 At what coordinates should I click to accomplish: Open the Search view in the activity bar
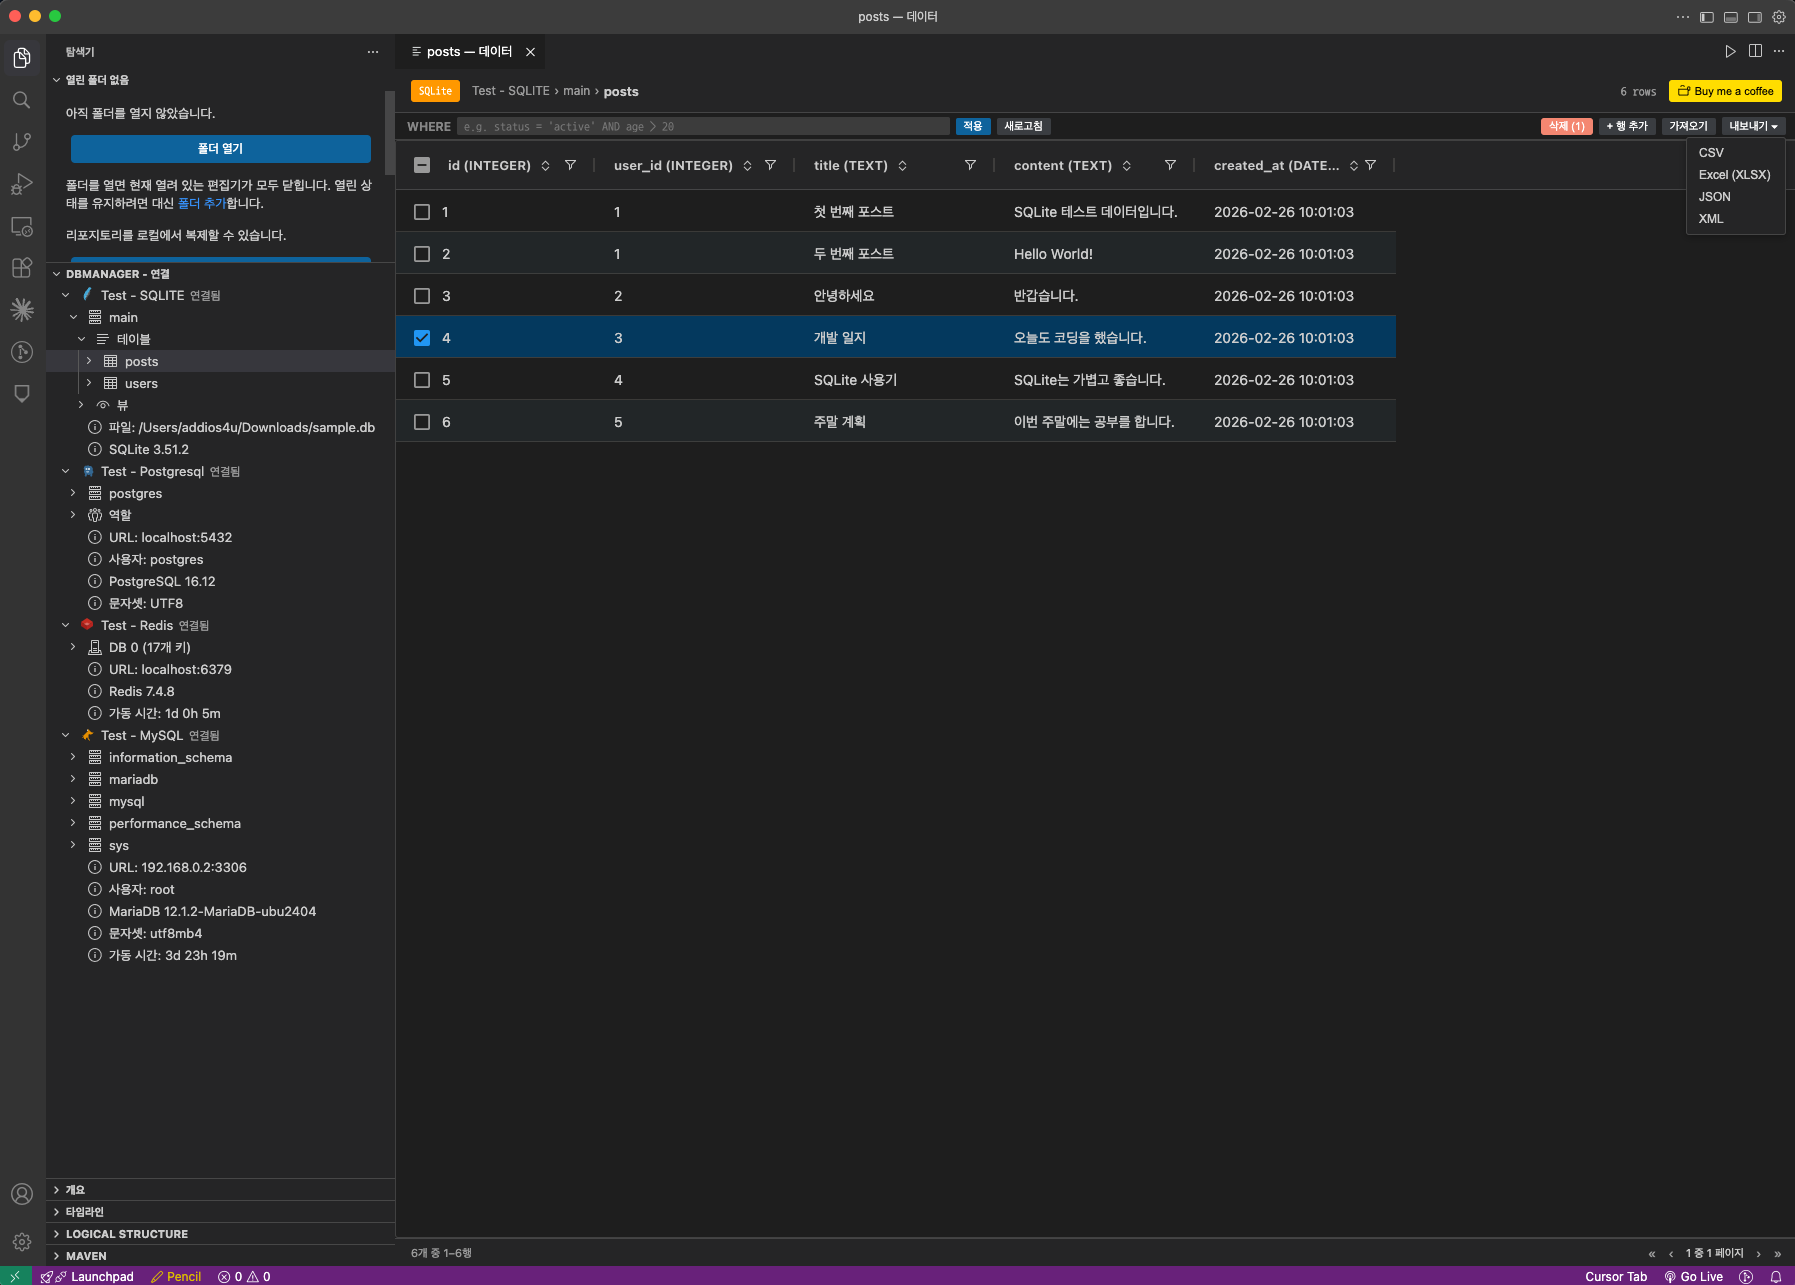click(22, 99)
